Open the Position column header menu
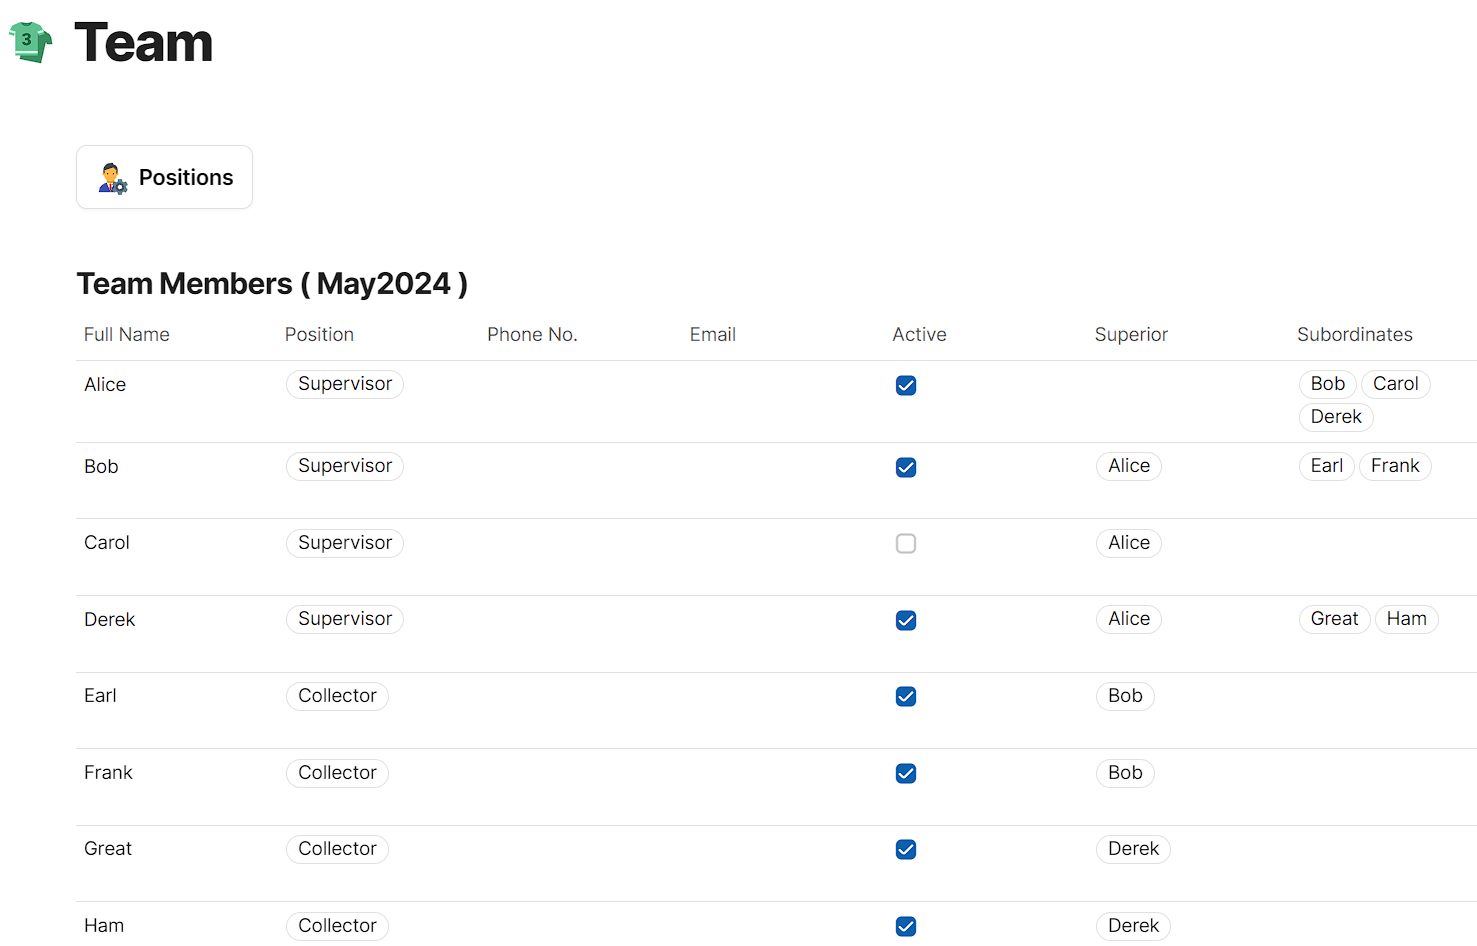The height and width of the screenshot is (946, 1477). (319, 335)
